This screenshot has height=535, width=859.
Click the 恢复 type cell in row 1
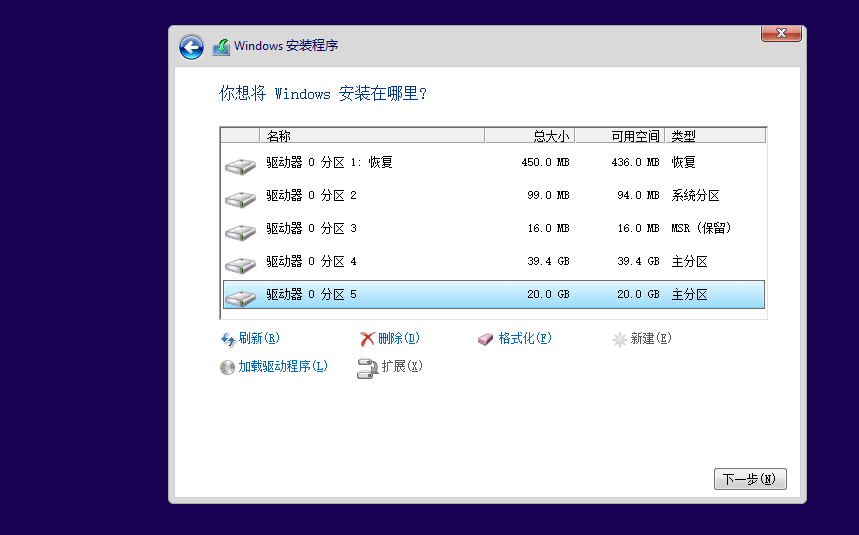(x=683, y=163)
